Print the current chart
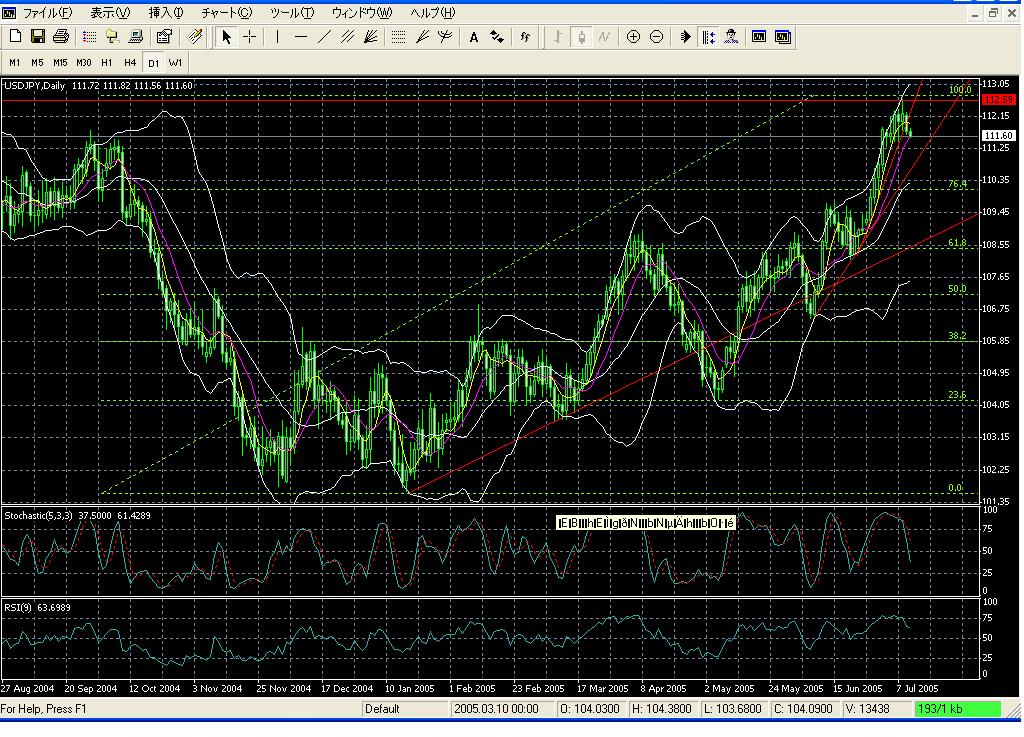The height and width of the screenshot is (737, 1024). (59, 37)
